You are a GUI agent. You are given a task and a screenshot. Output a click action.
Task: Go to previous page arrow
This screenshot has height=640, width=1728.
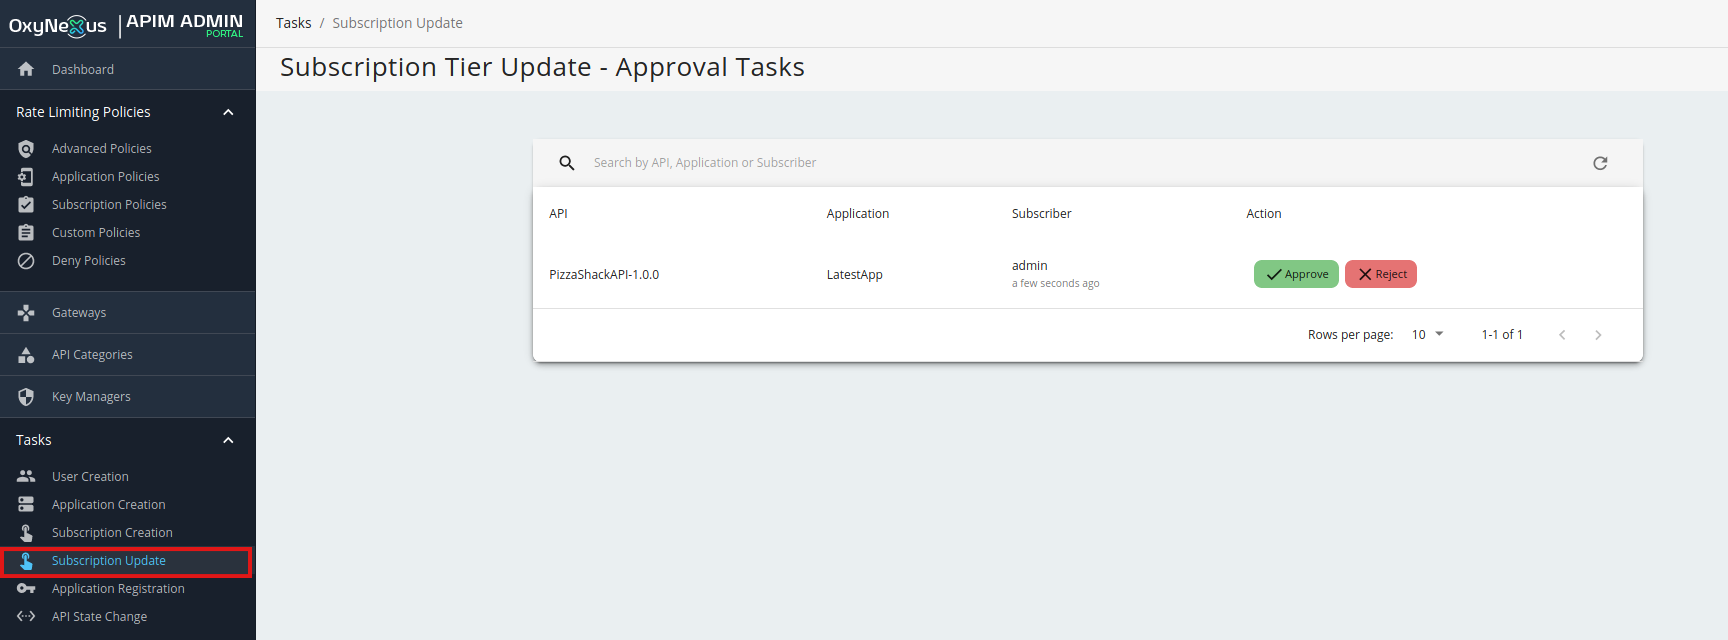tap(1562, 335)
